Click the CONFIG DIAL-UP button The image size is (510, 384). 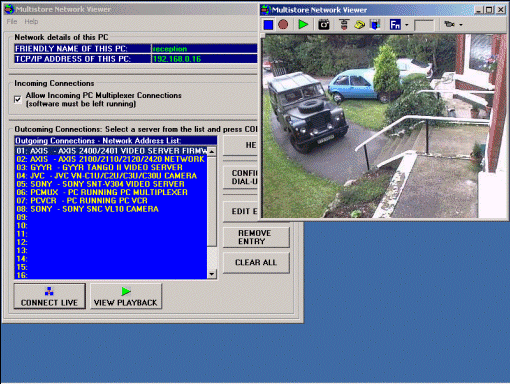point(241,177)
